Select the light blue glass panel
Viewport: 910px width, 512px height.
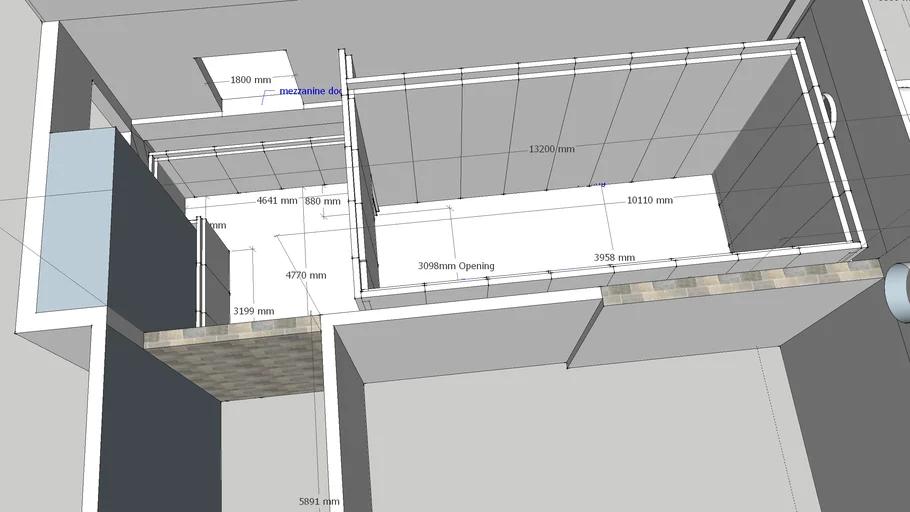[x=77, y=219]
